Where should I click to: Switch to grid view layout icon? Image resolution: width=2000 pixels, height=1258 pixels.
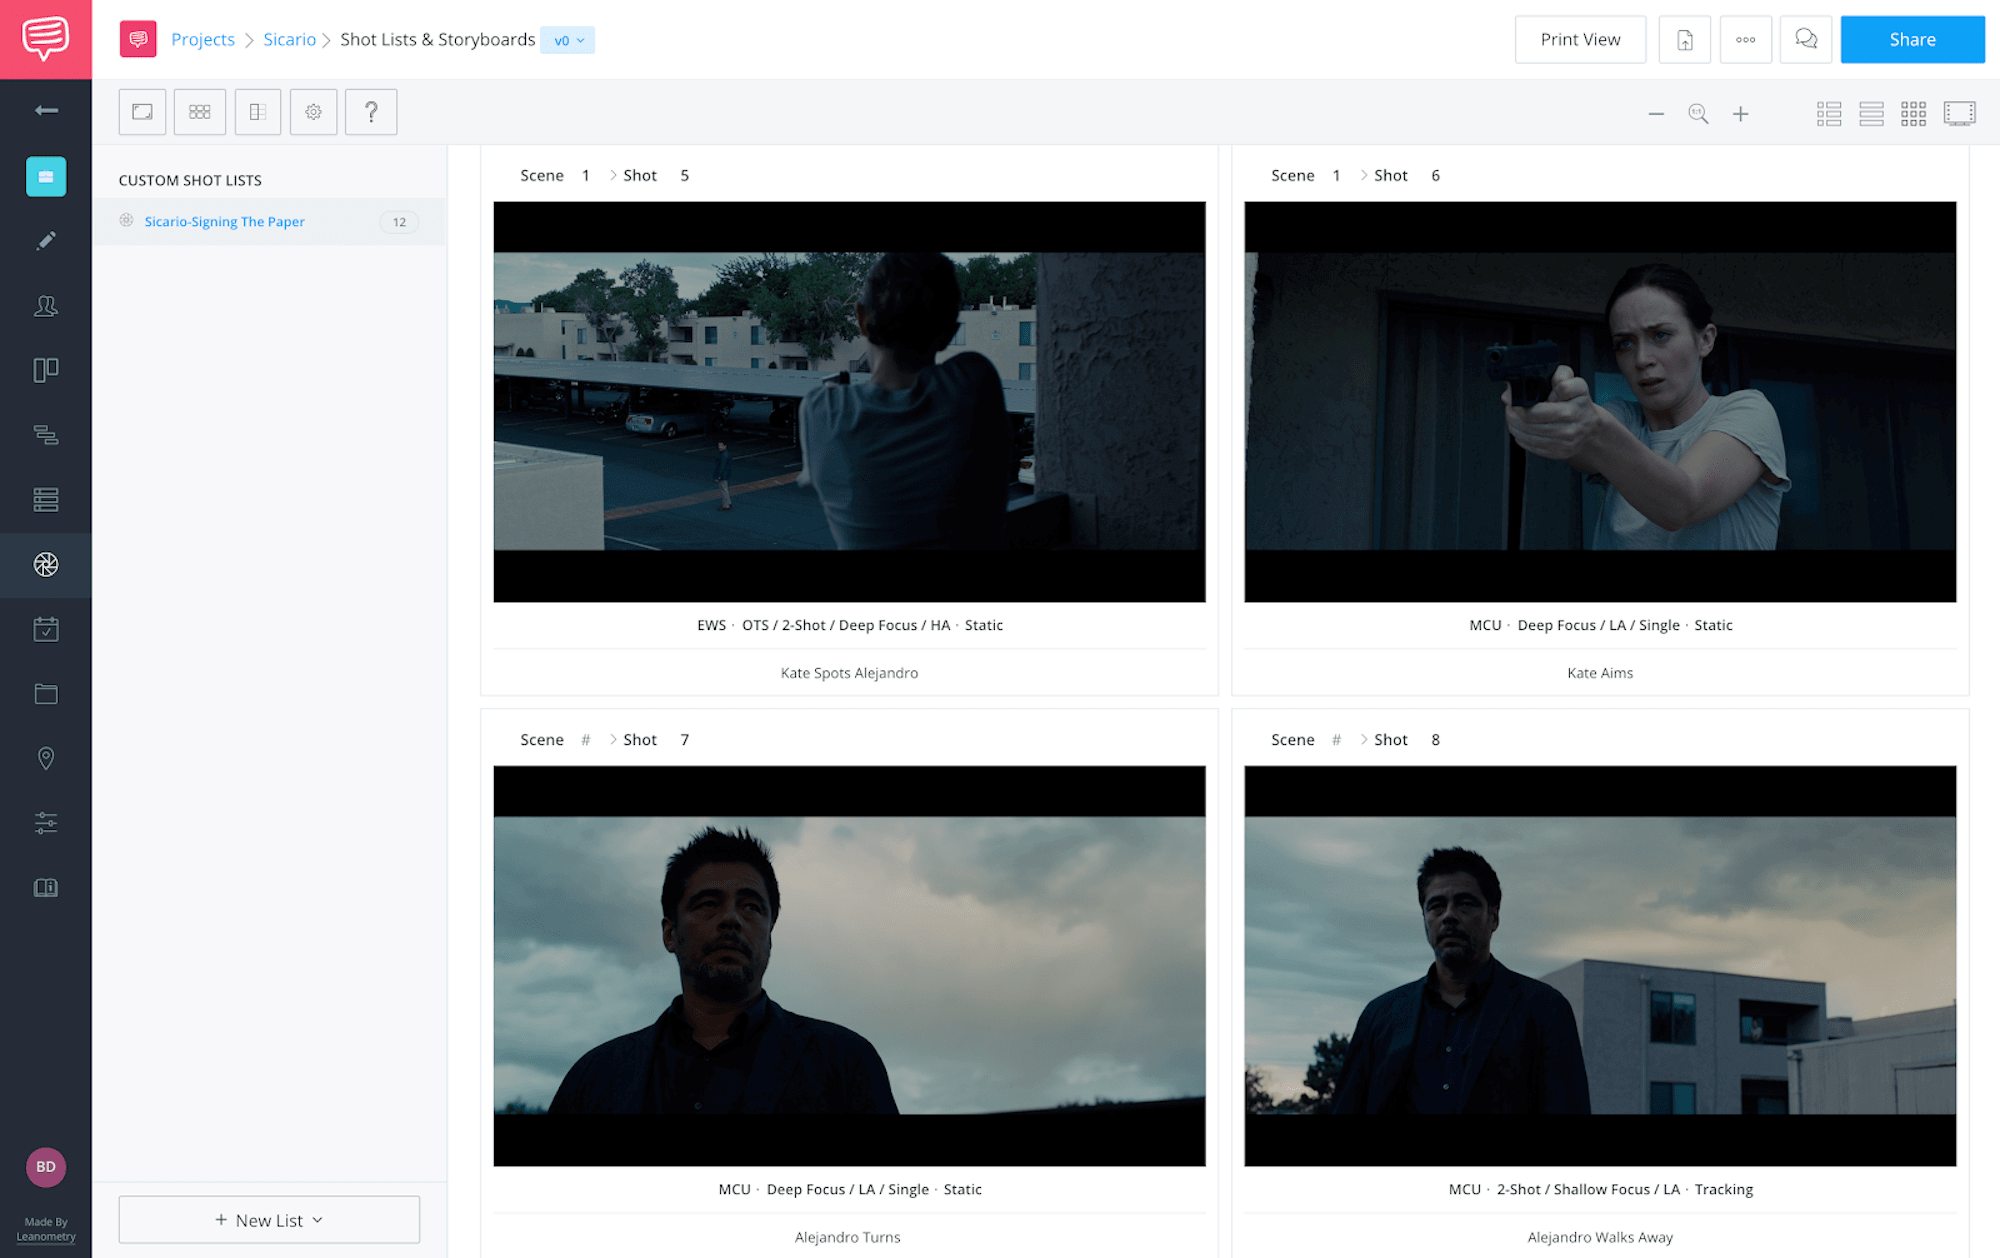pyautogui.click(x=1913, y=114)
